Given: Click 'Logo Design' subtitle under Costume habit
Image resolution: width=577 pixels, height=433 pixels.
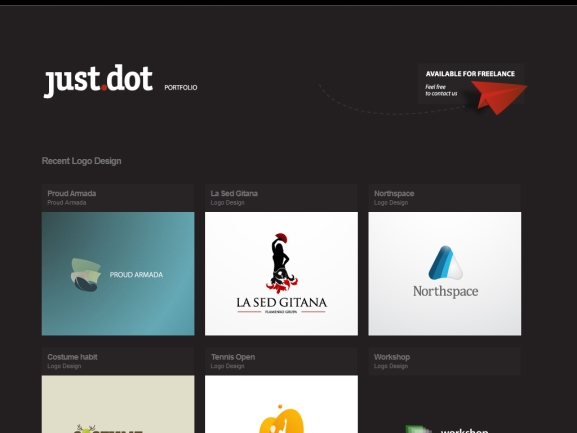Looking at the screenshot, I should point(64,366).
